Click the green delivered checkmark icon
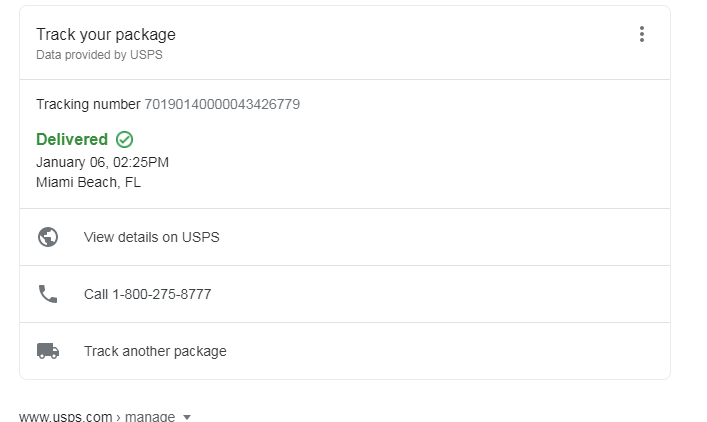707x422 pixels. (125, 140)
